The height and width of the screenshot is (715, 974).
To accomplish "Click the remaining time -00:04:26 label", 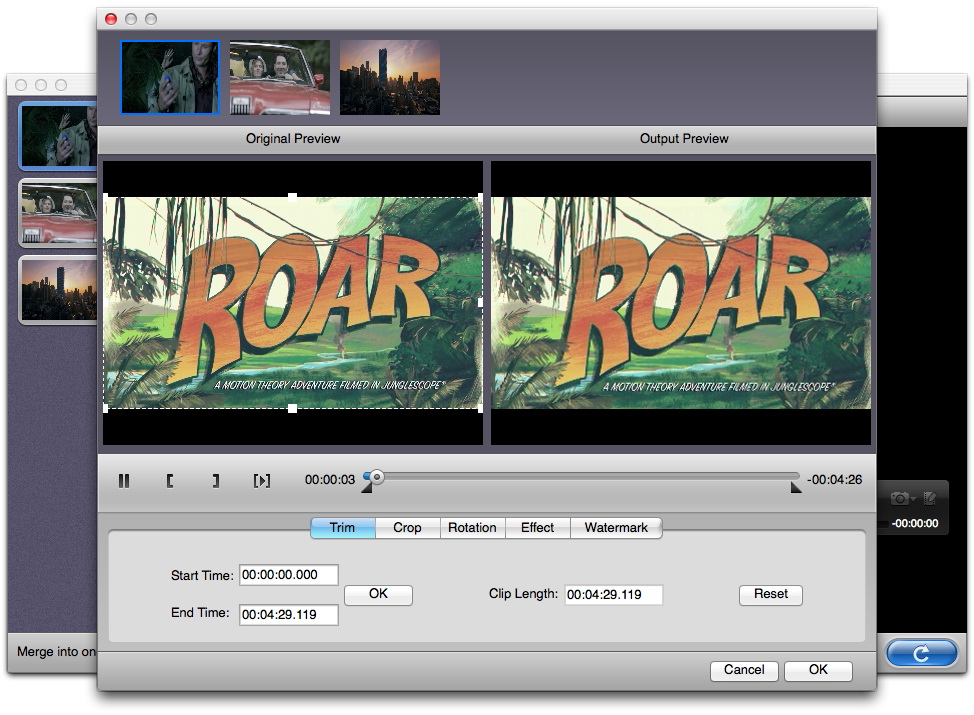I will [834, 480].
